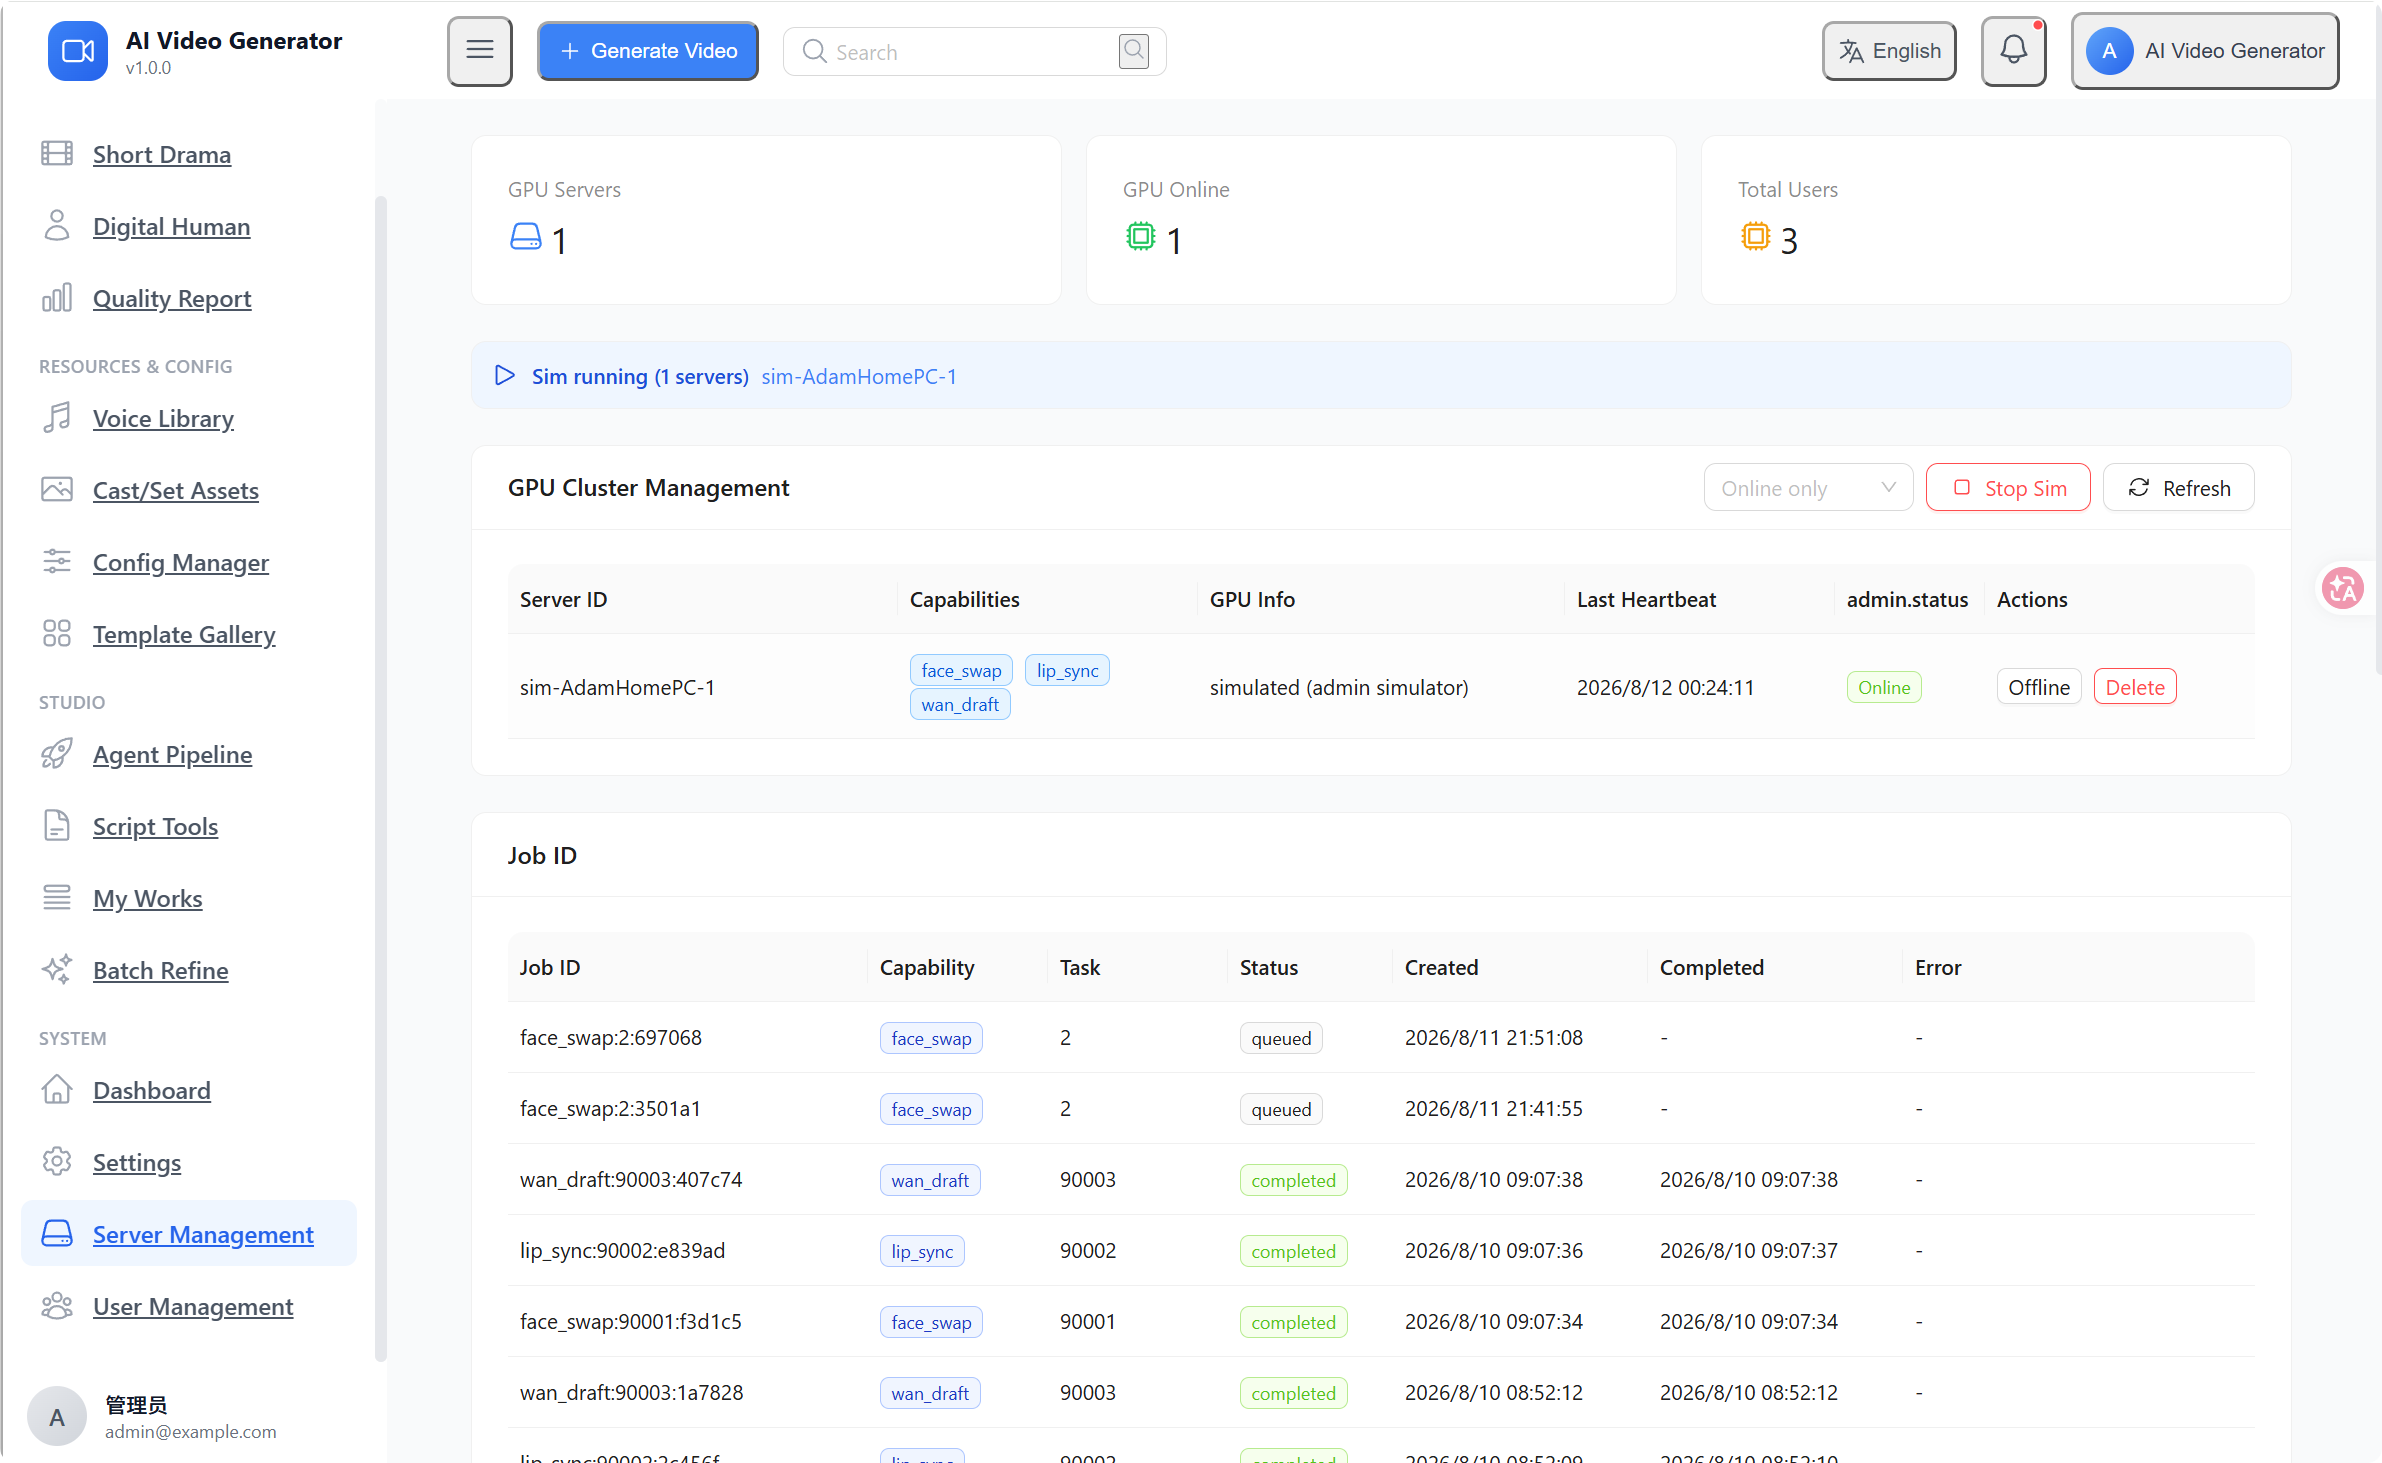Click the Generate Video button

point(648,51)
